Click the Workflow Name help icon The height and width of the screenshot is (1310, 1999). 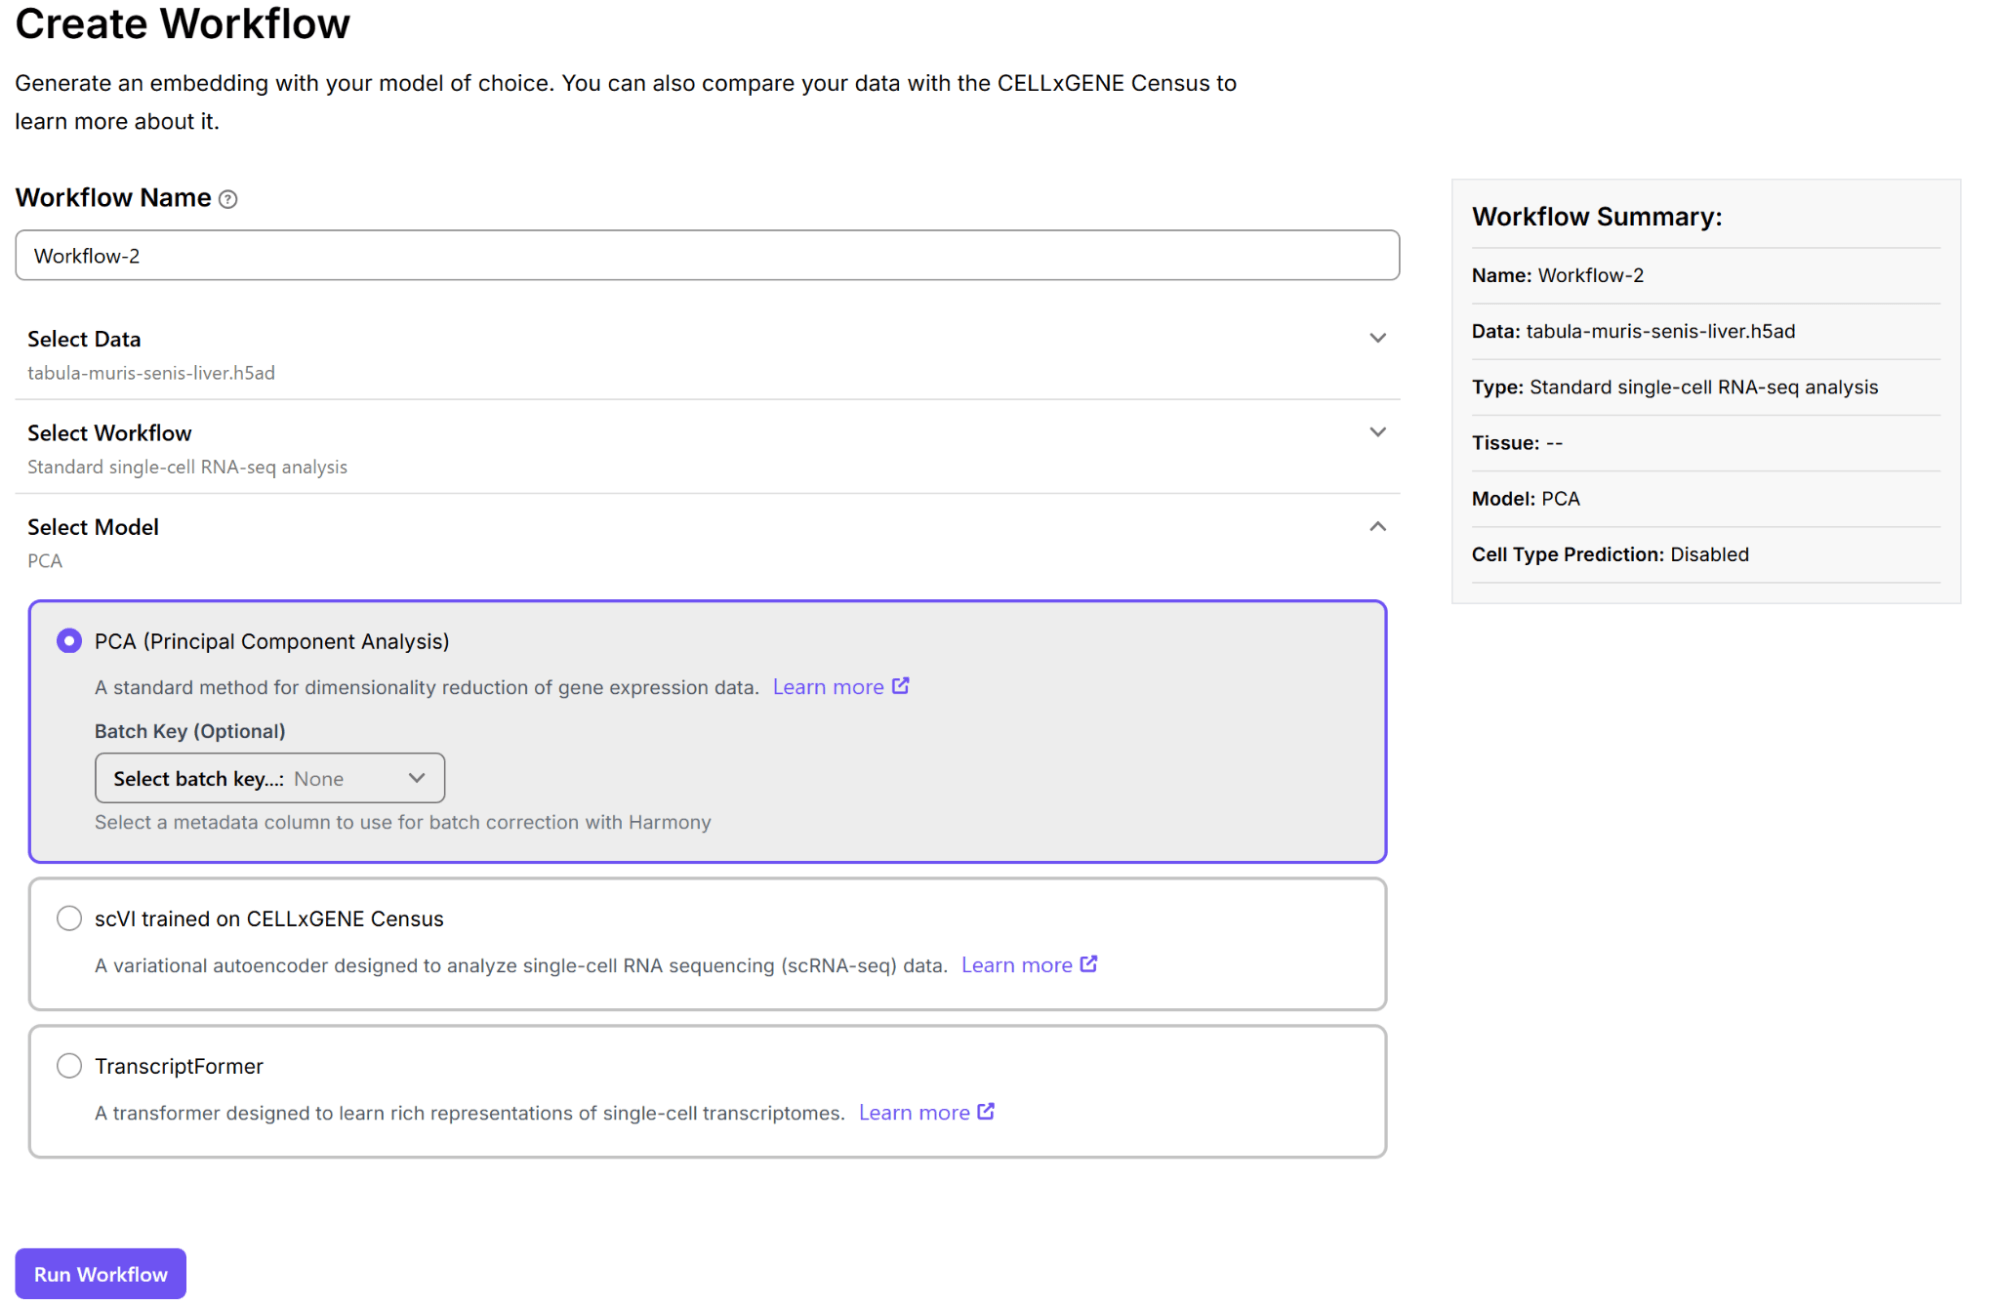(228, 199)
